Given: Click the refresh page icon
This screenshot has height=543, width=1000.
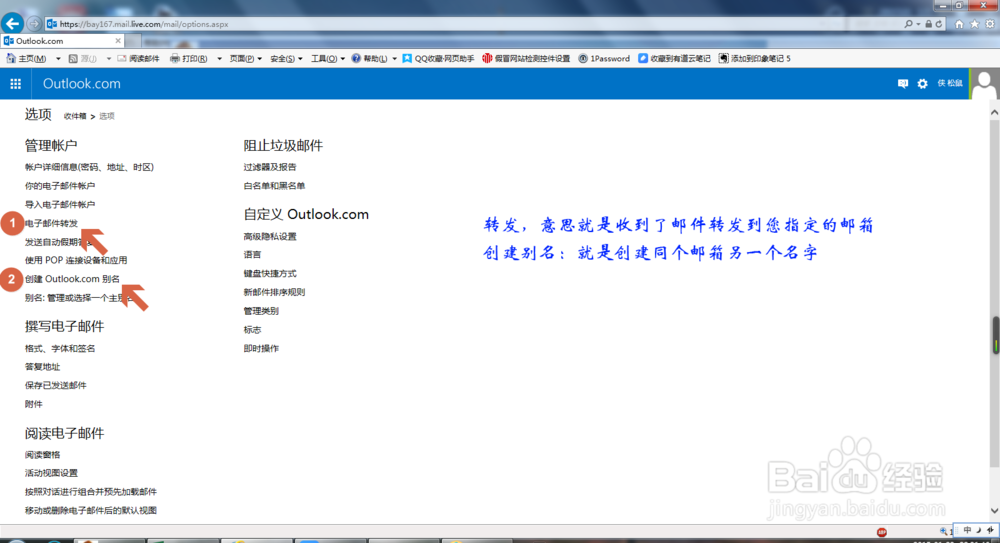Looking at the screenshot, I should [x=939, y=24].
